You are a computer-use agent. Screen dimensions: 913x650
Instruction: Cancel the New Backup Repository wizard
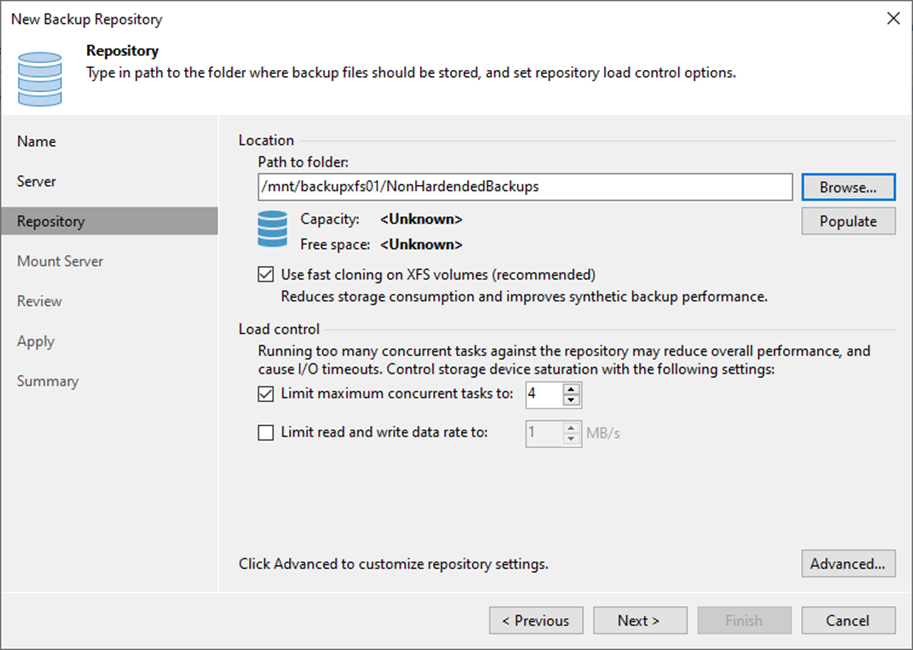point(847,620)
